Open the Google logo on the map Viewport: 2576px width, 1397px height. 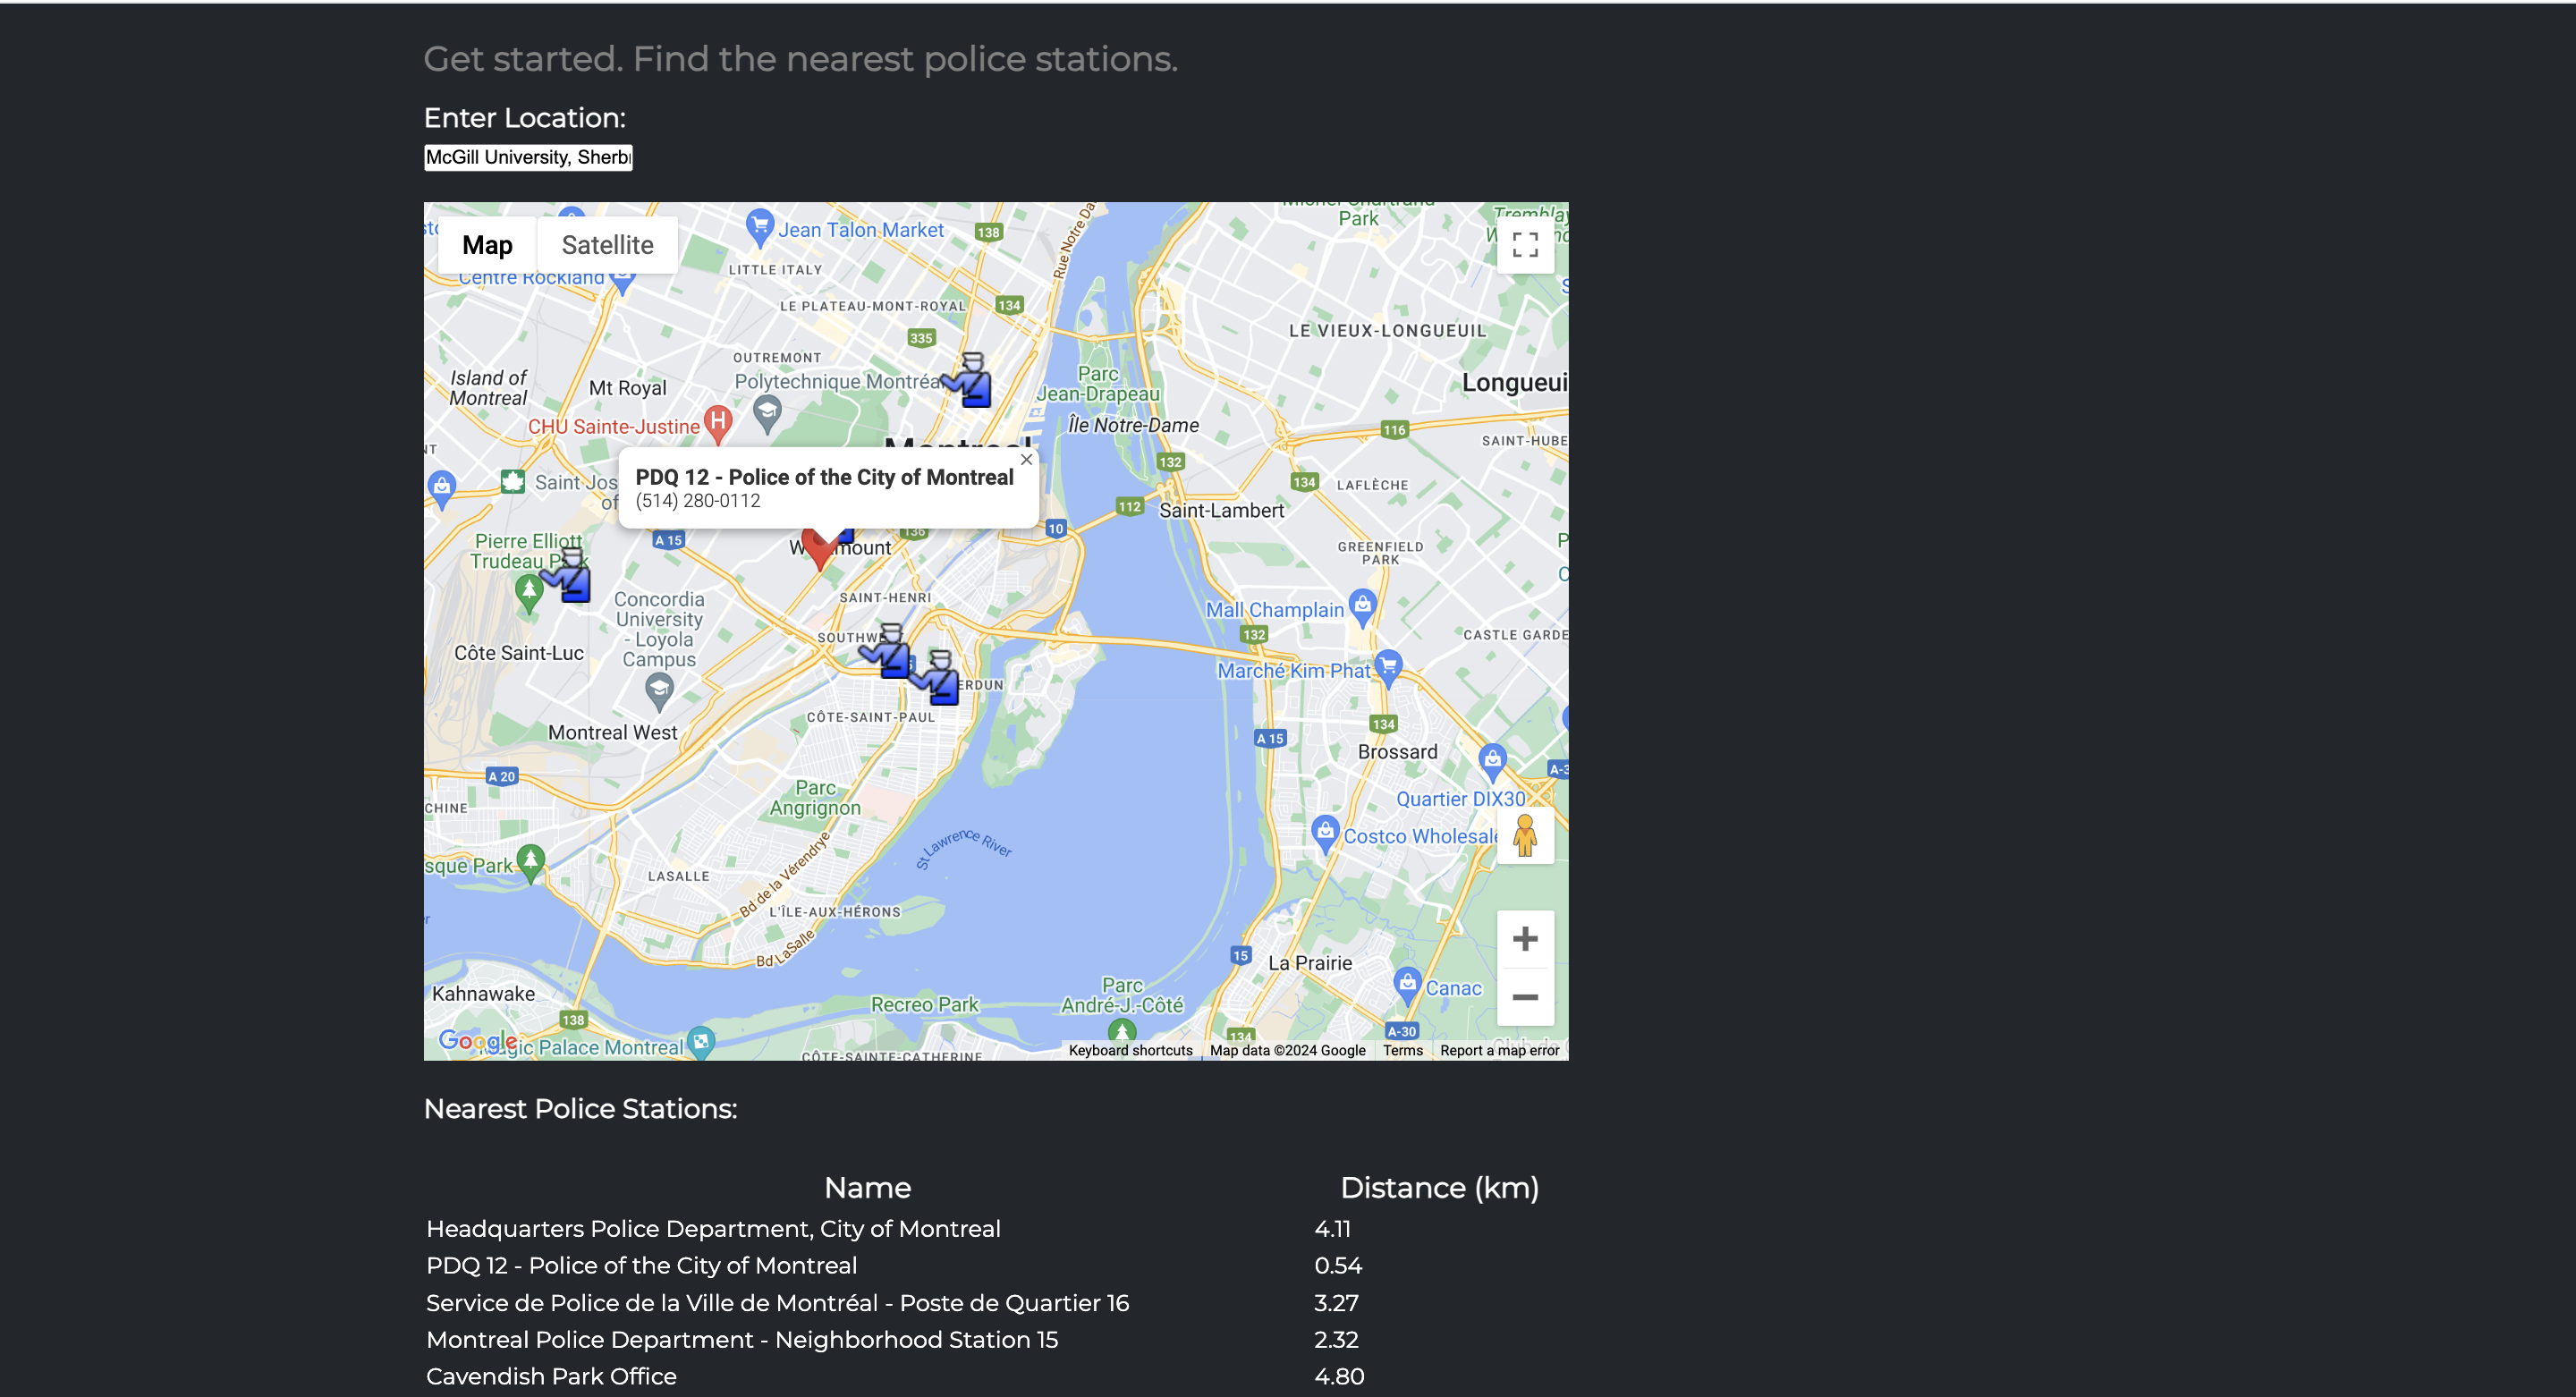(x=477, y=1041)
